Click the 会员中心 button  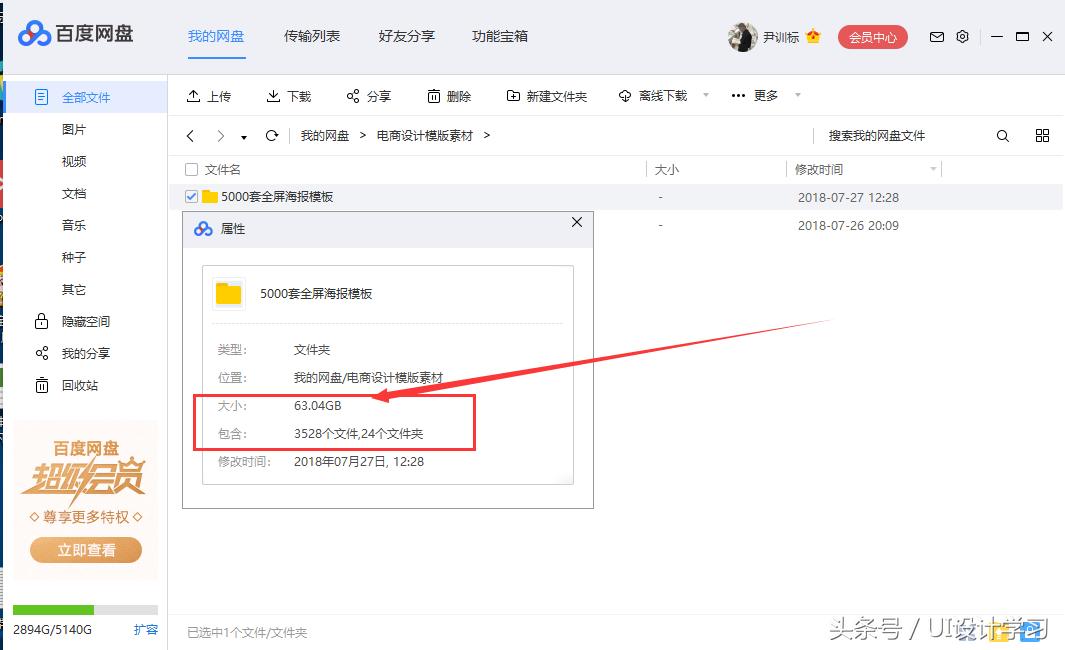coord(872,36)
